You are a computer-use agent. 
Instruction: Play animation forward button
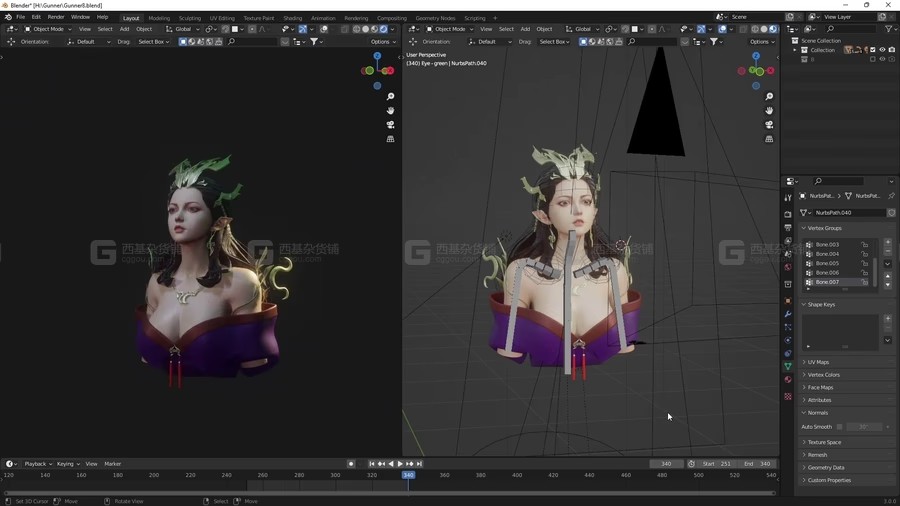[400, 464]
